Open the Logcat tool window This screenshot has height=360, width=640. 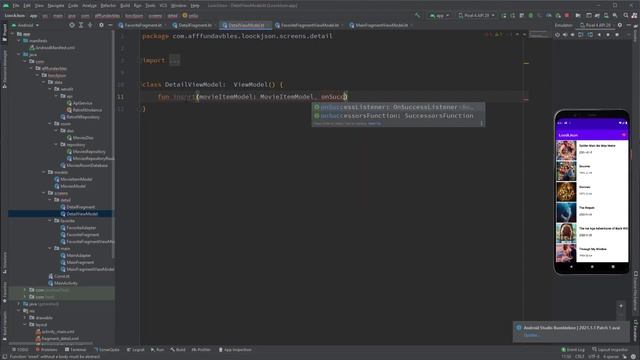(x=136, y=350)
